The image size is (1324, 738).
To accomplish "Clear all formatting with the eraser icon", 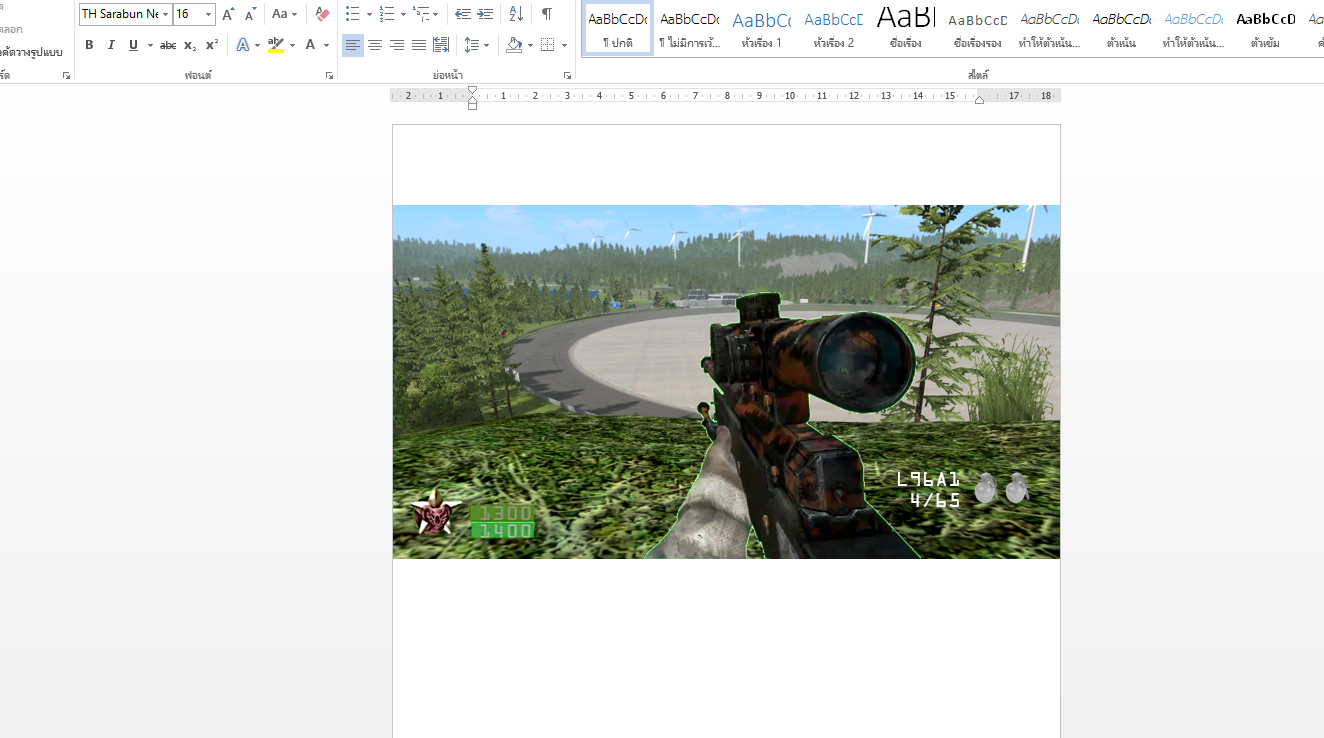I will [x=322, y=14].
